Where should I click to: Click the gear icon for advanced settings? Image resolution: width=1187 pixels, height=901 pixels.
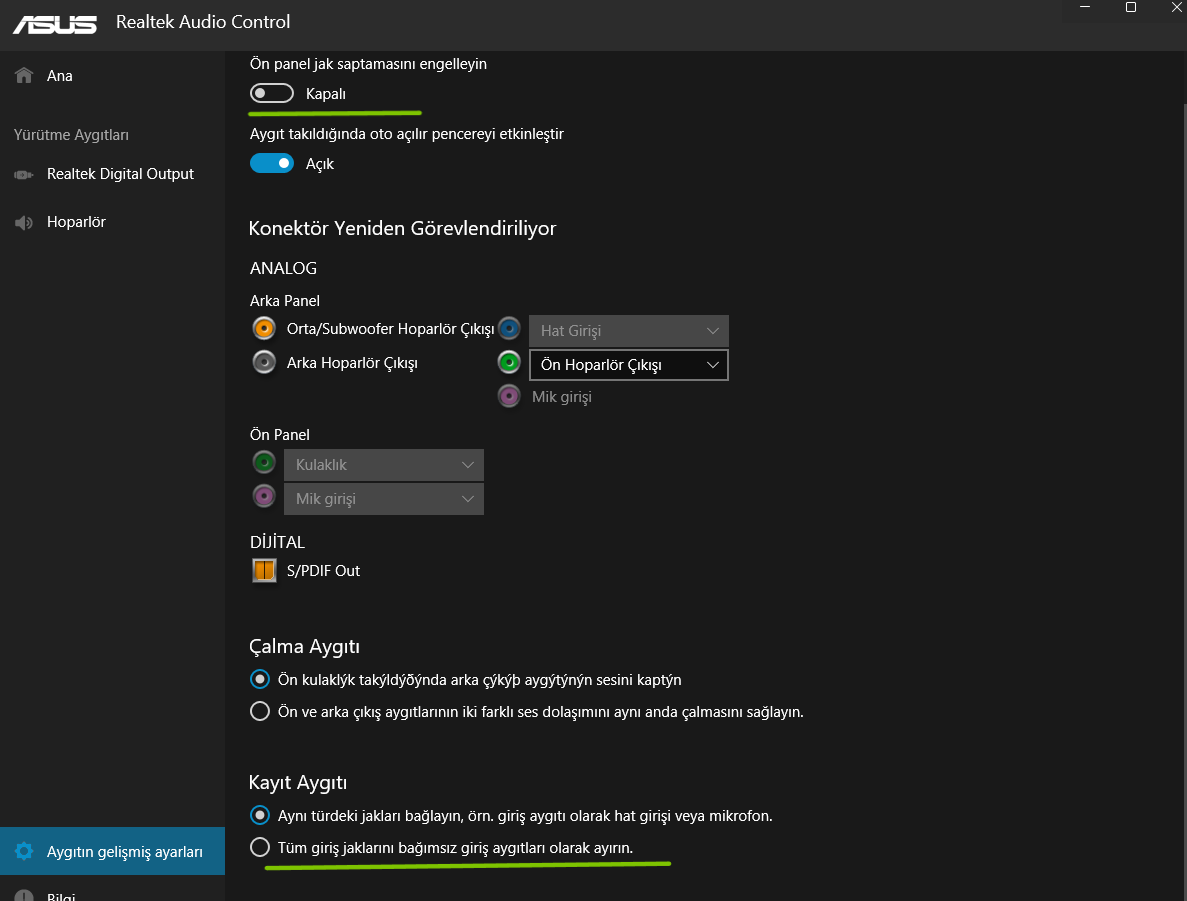(24, 851)
